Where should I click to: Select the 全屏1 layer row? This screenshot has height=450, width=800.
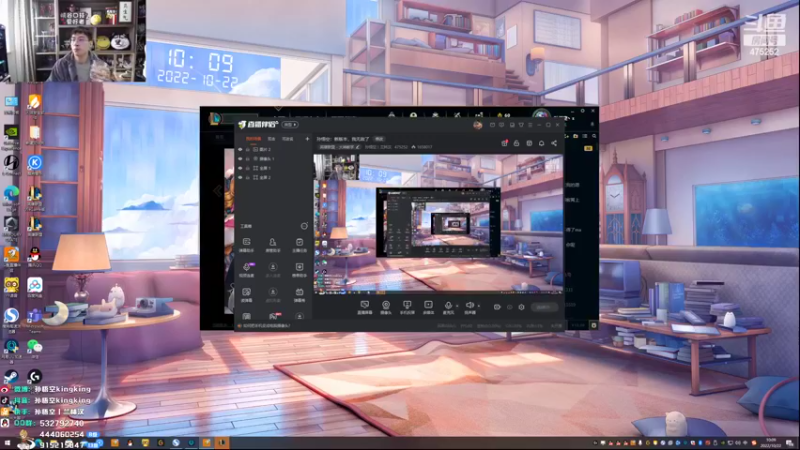(x=274, y=168)
